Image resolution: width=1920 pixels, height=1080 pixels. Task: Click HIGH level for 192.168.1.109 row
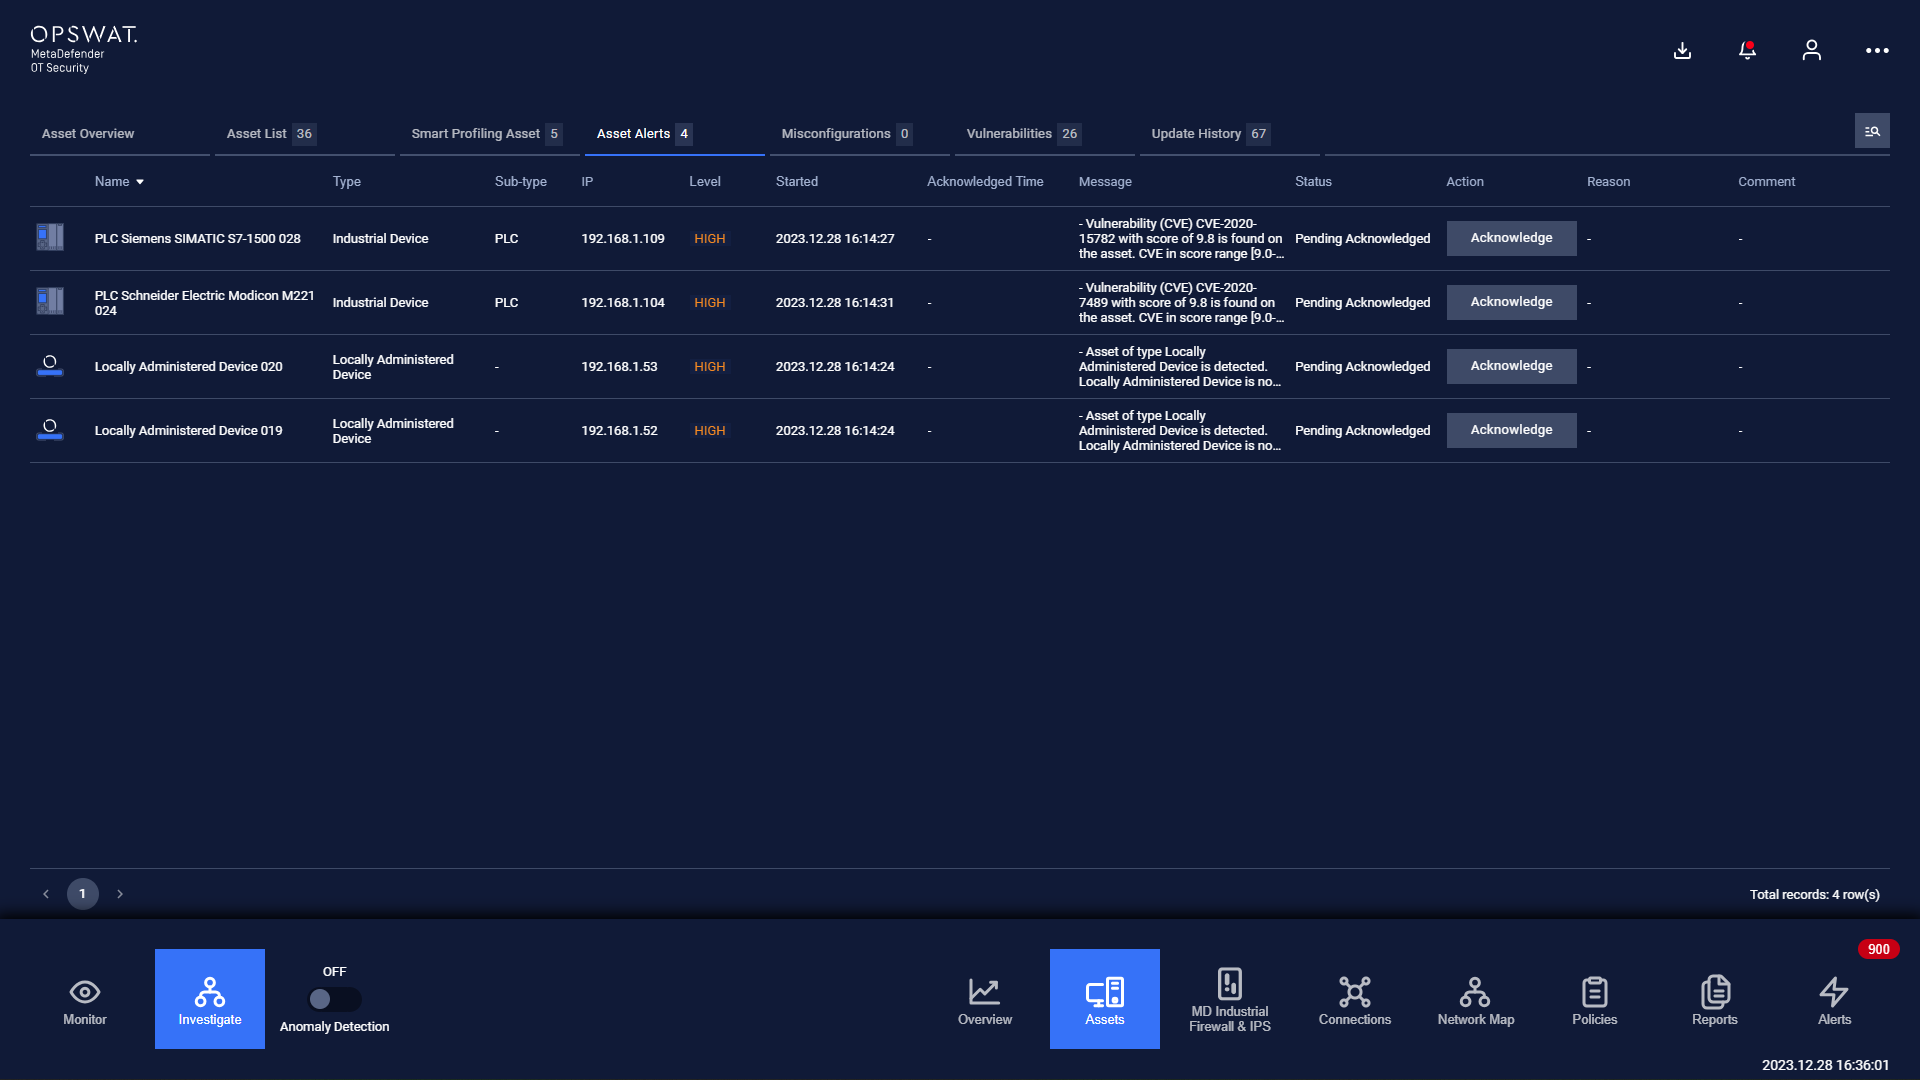pyautogui.click(x=710, y=239)
